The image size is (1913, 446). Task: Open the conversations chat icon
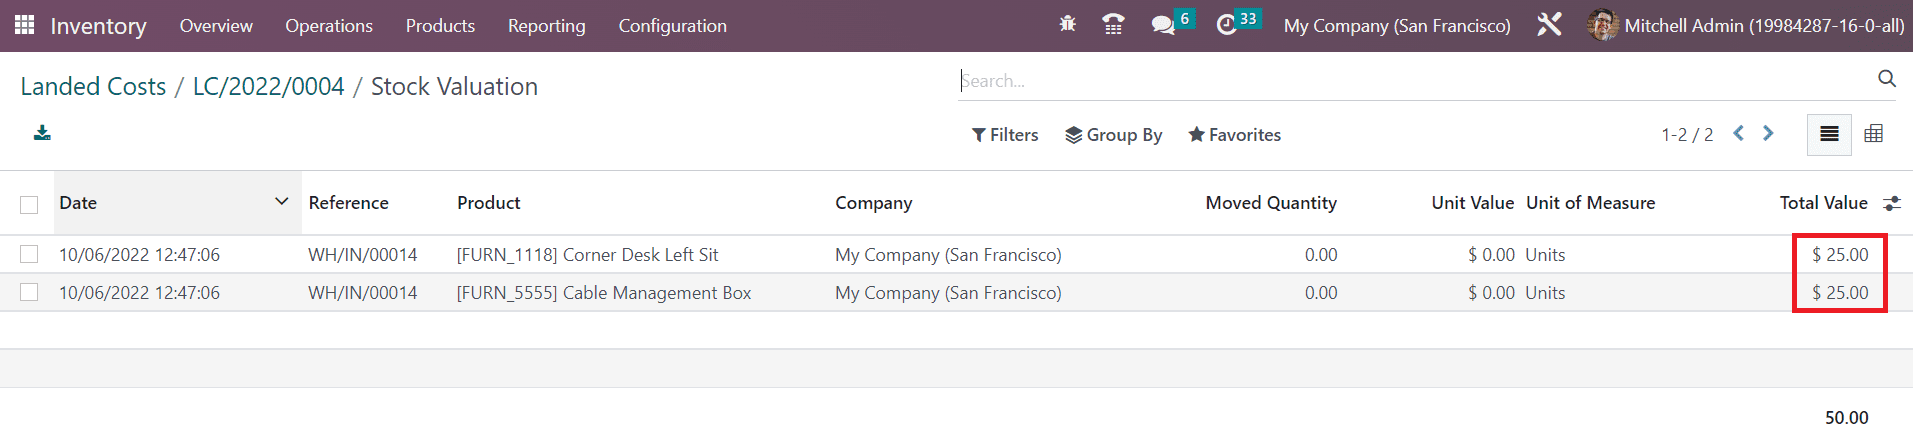tap(1163, 25)
